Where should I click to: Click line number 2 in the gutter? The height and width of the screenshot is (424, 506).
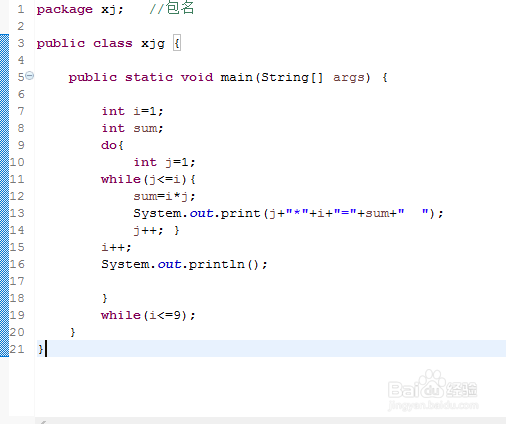point(21,26)
